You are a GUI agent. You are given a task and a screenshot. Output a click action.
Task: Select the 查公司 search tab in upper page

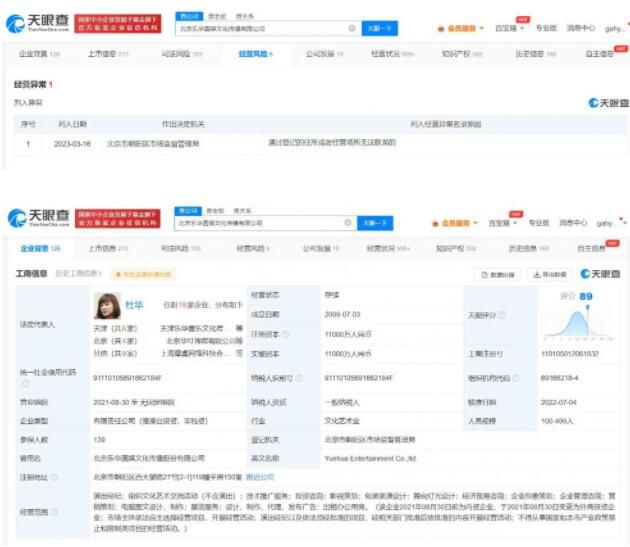189,16
